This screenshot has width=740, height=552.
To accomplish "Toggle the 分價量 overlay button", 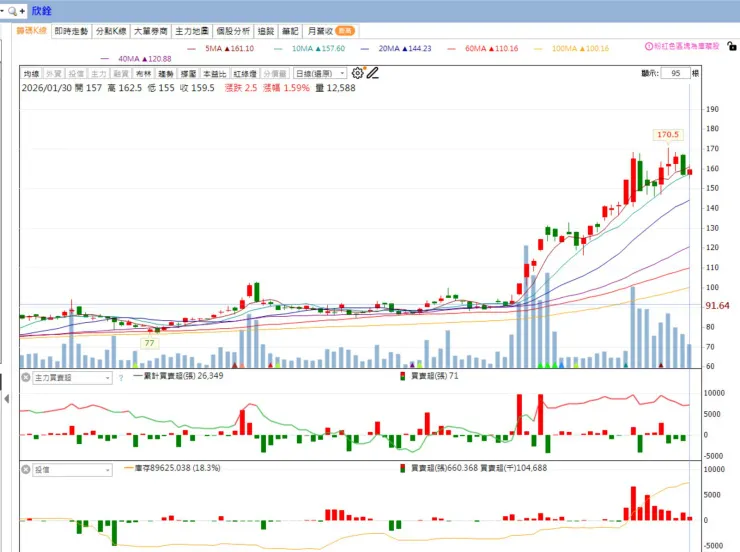I will pyautogui.click(x=275, y=74).
